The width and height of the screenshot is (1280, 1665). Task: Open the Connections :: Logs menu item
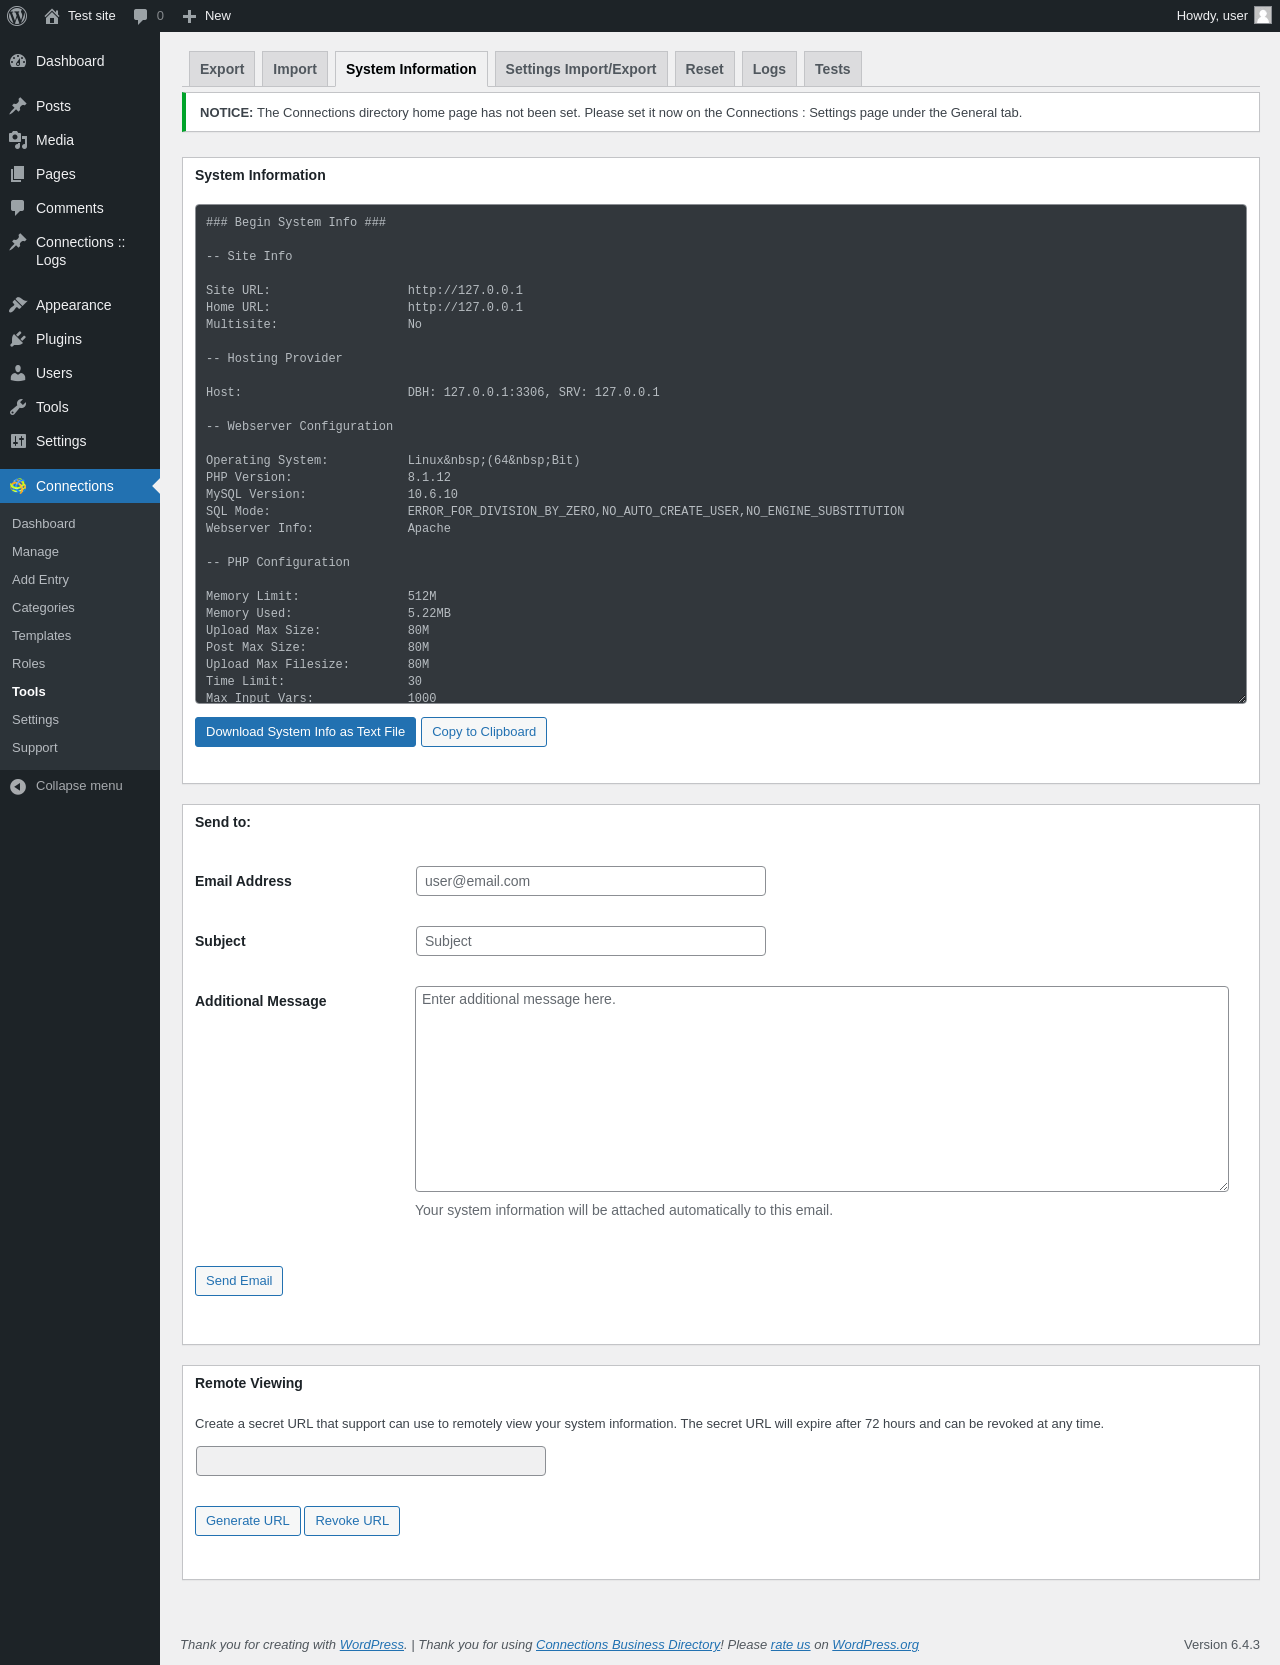pos(80,251)
